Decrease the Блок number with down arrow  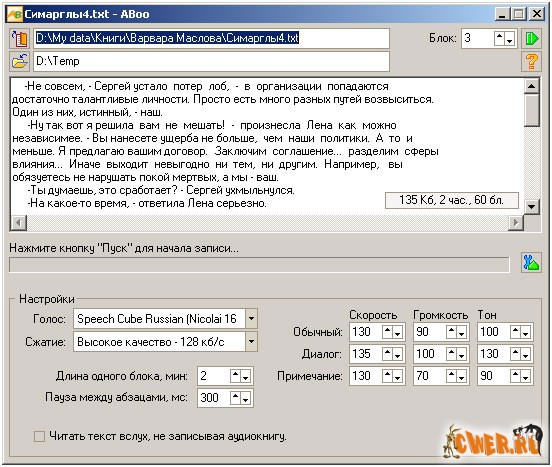coord(509,38)
